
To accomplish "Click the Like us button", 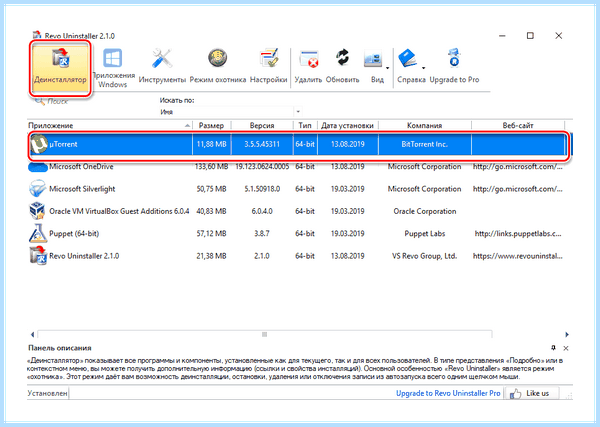I will click(532, 393).
